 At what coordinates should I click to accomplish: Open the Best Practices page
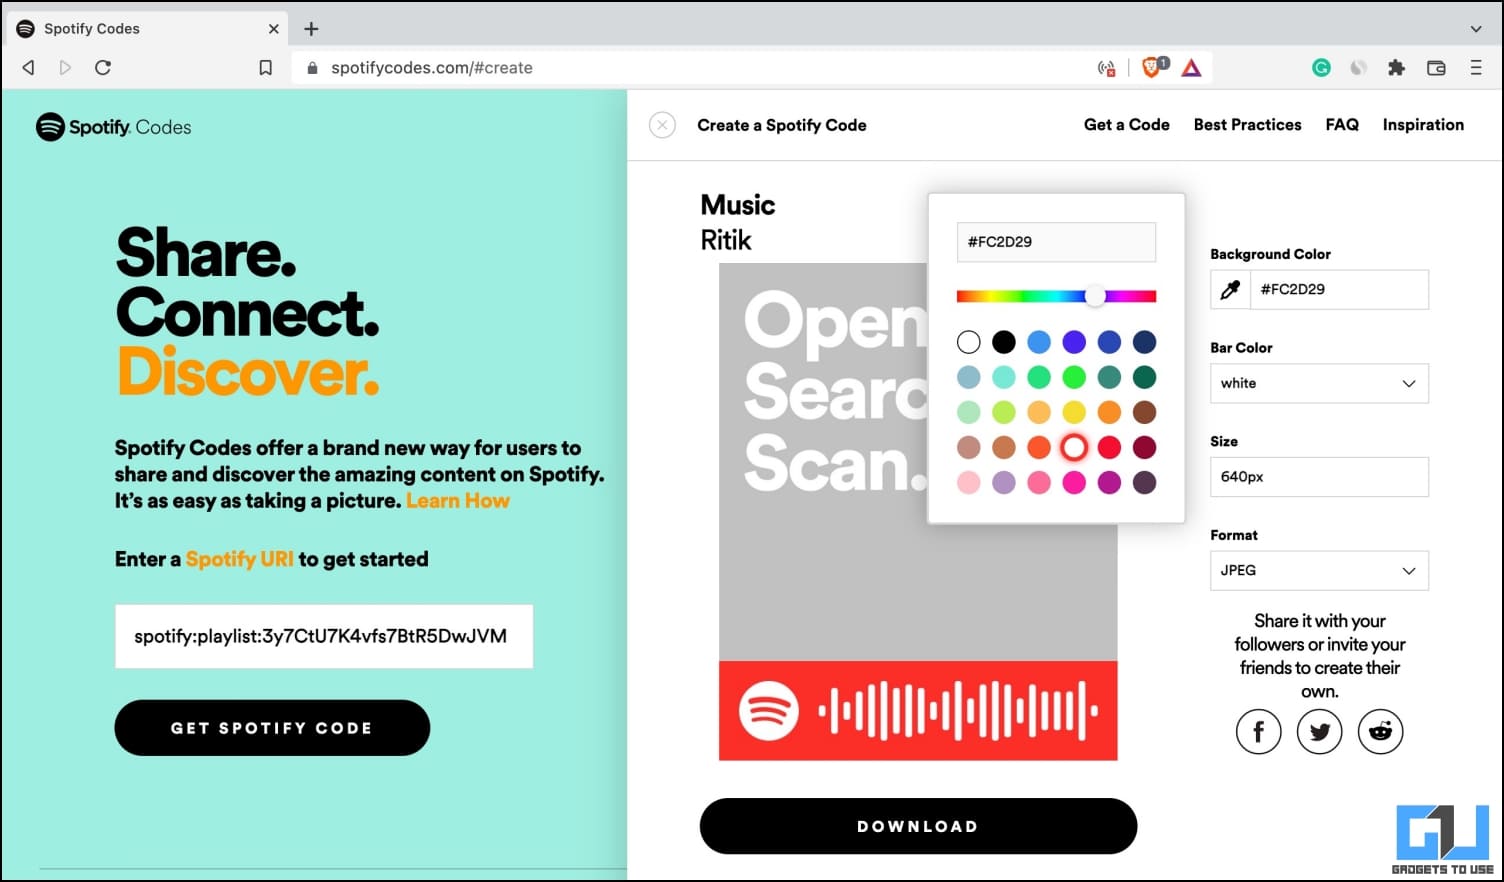pos(1248,125)
